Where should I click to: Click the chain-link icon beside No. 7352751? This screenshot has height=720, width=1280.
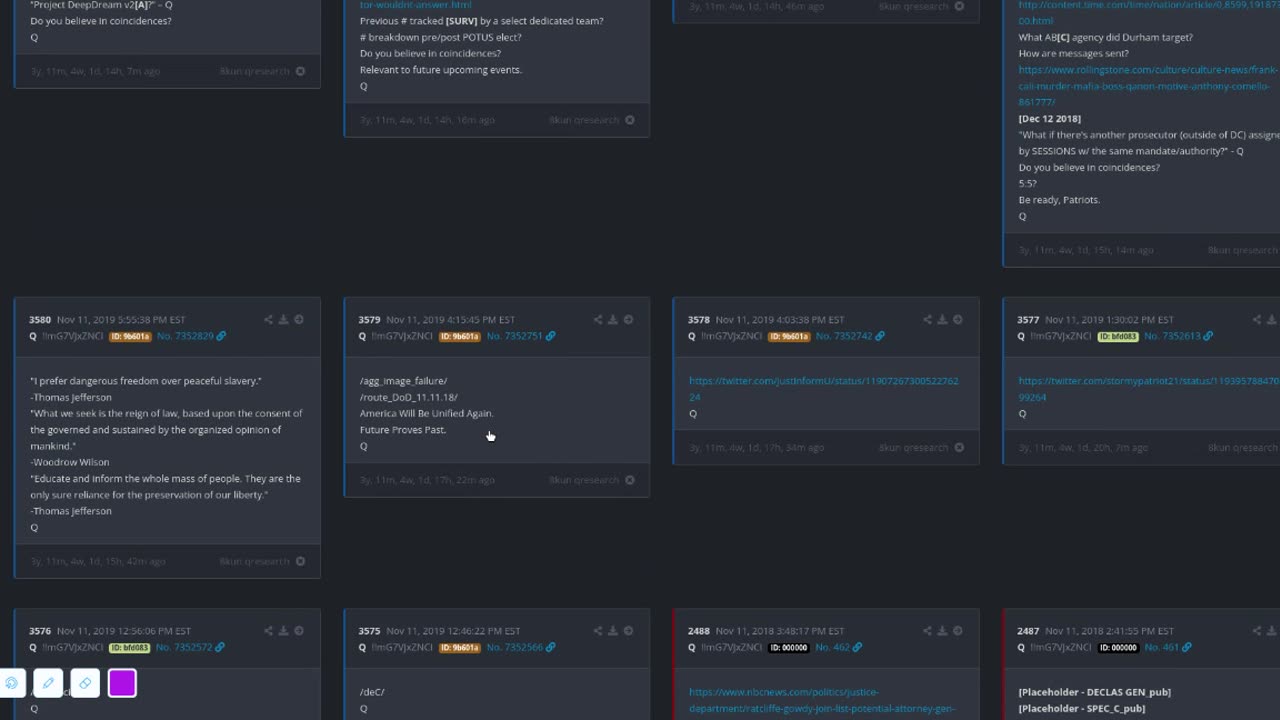pos(550,336)
